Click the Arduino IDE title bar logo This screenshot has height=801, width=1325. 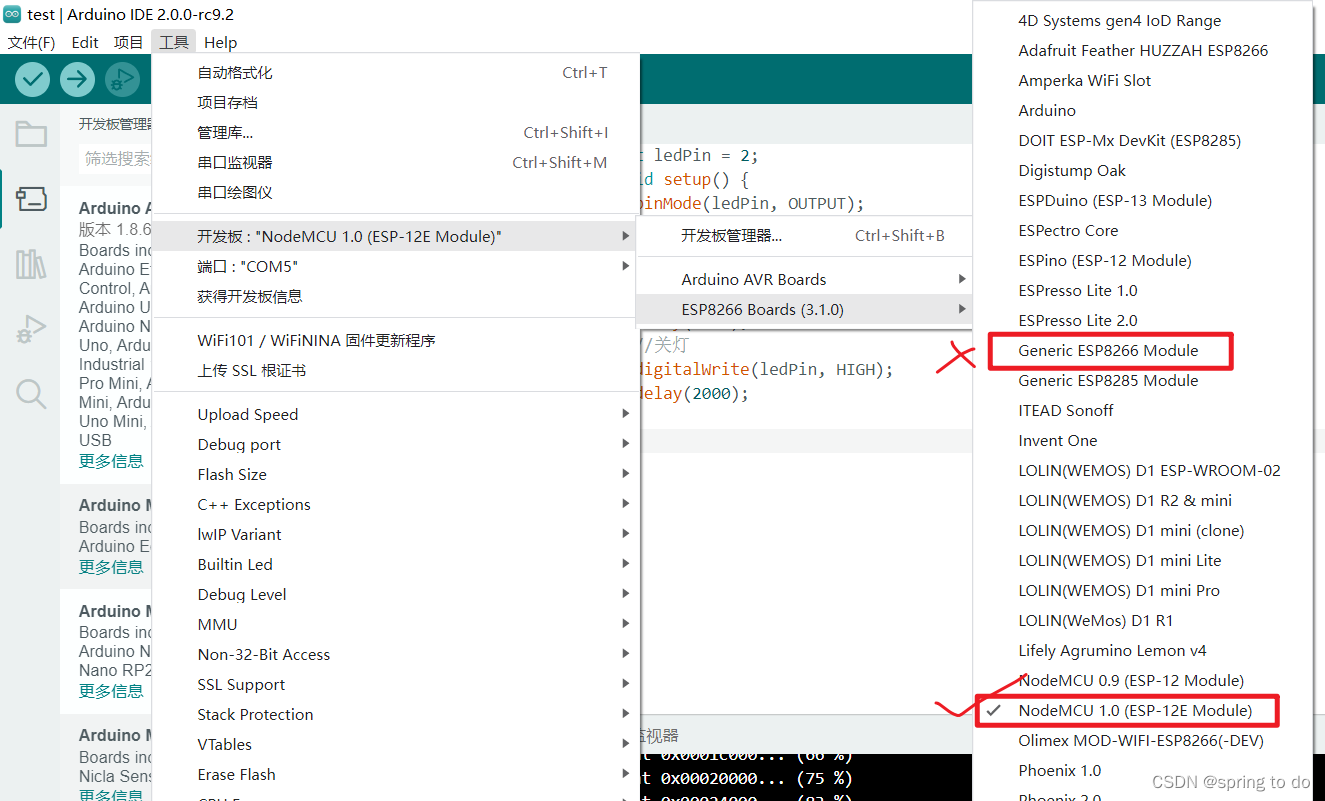pos(12,14)
